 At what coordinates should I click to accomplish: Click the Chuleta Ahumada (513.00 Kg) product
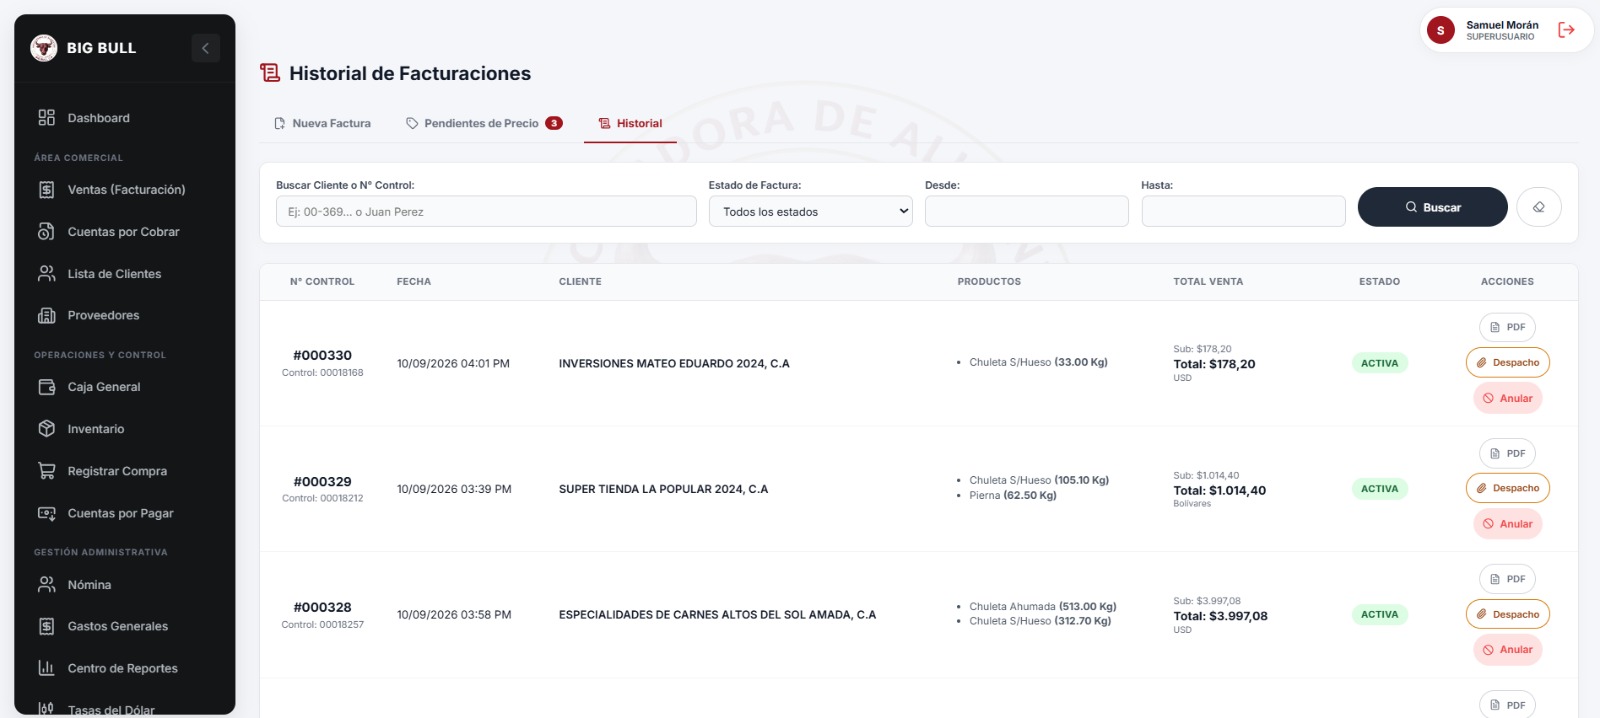pos(1042,606)
